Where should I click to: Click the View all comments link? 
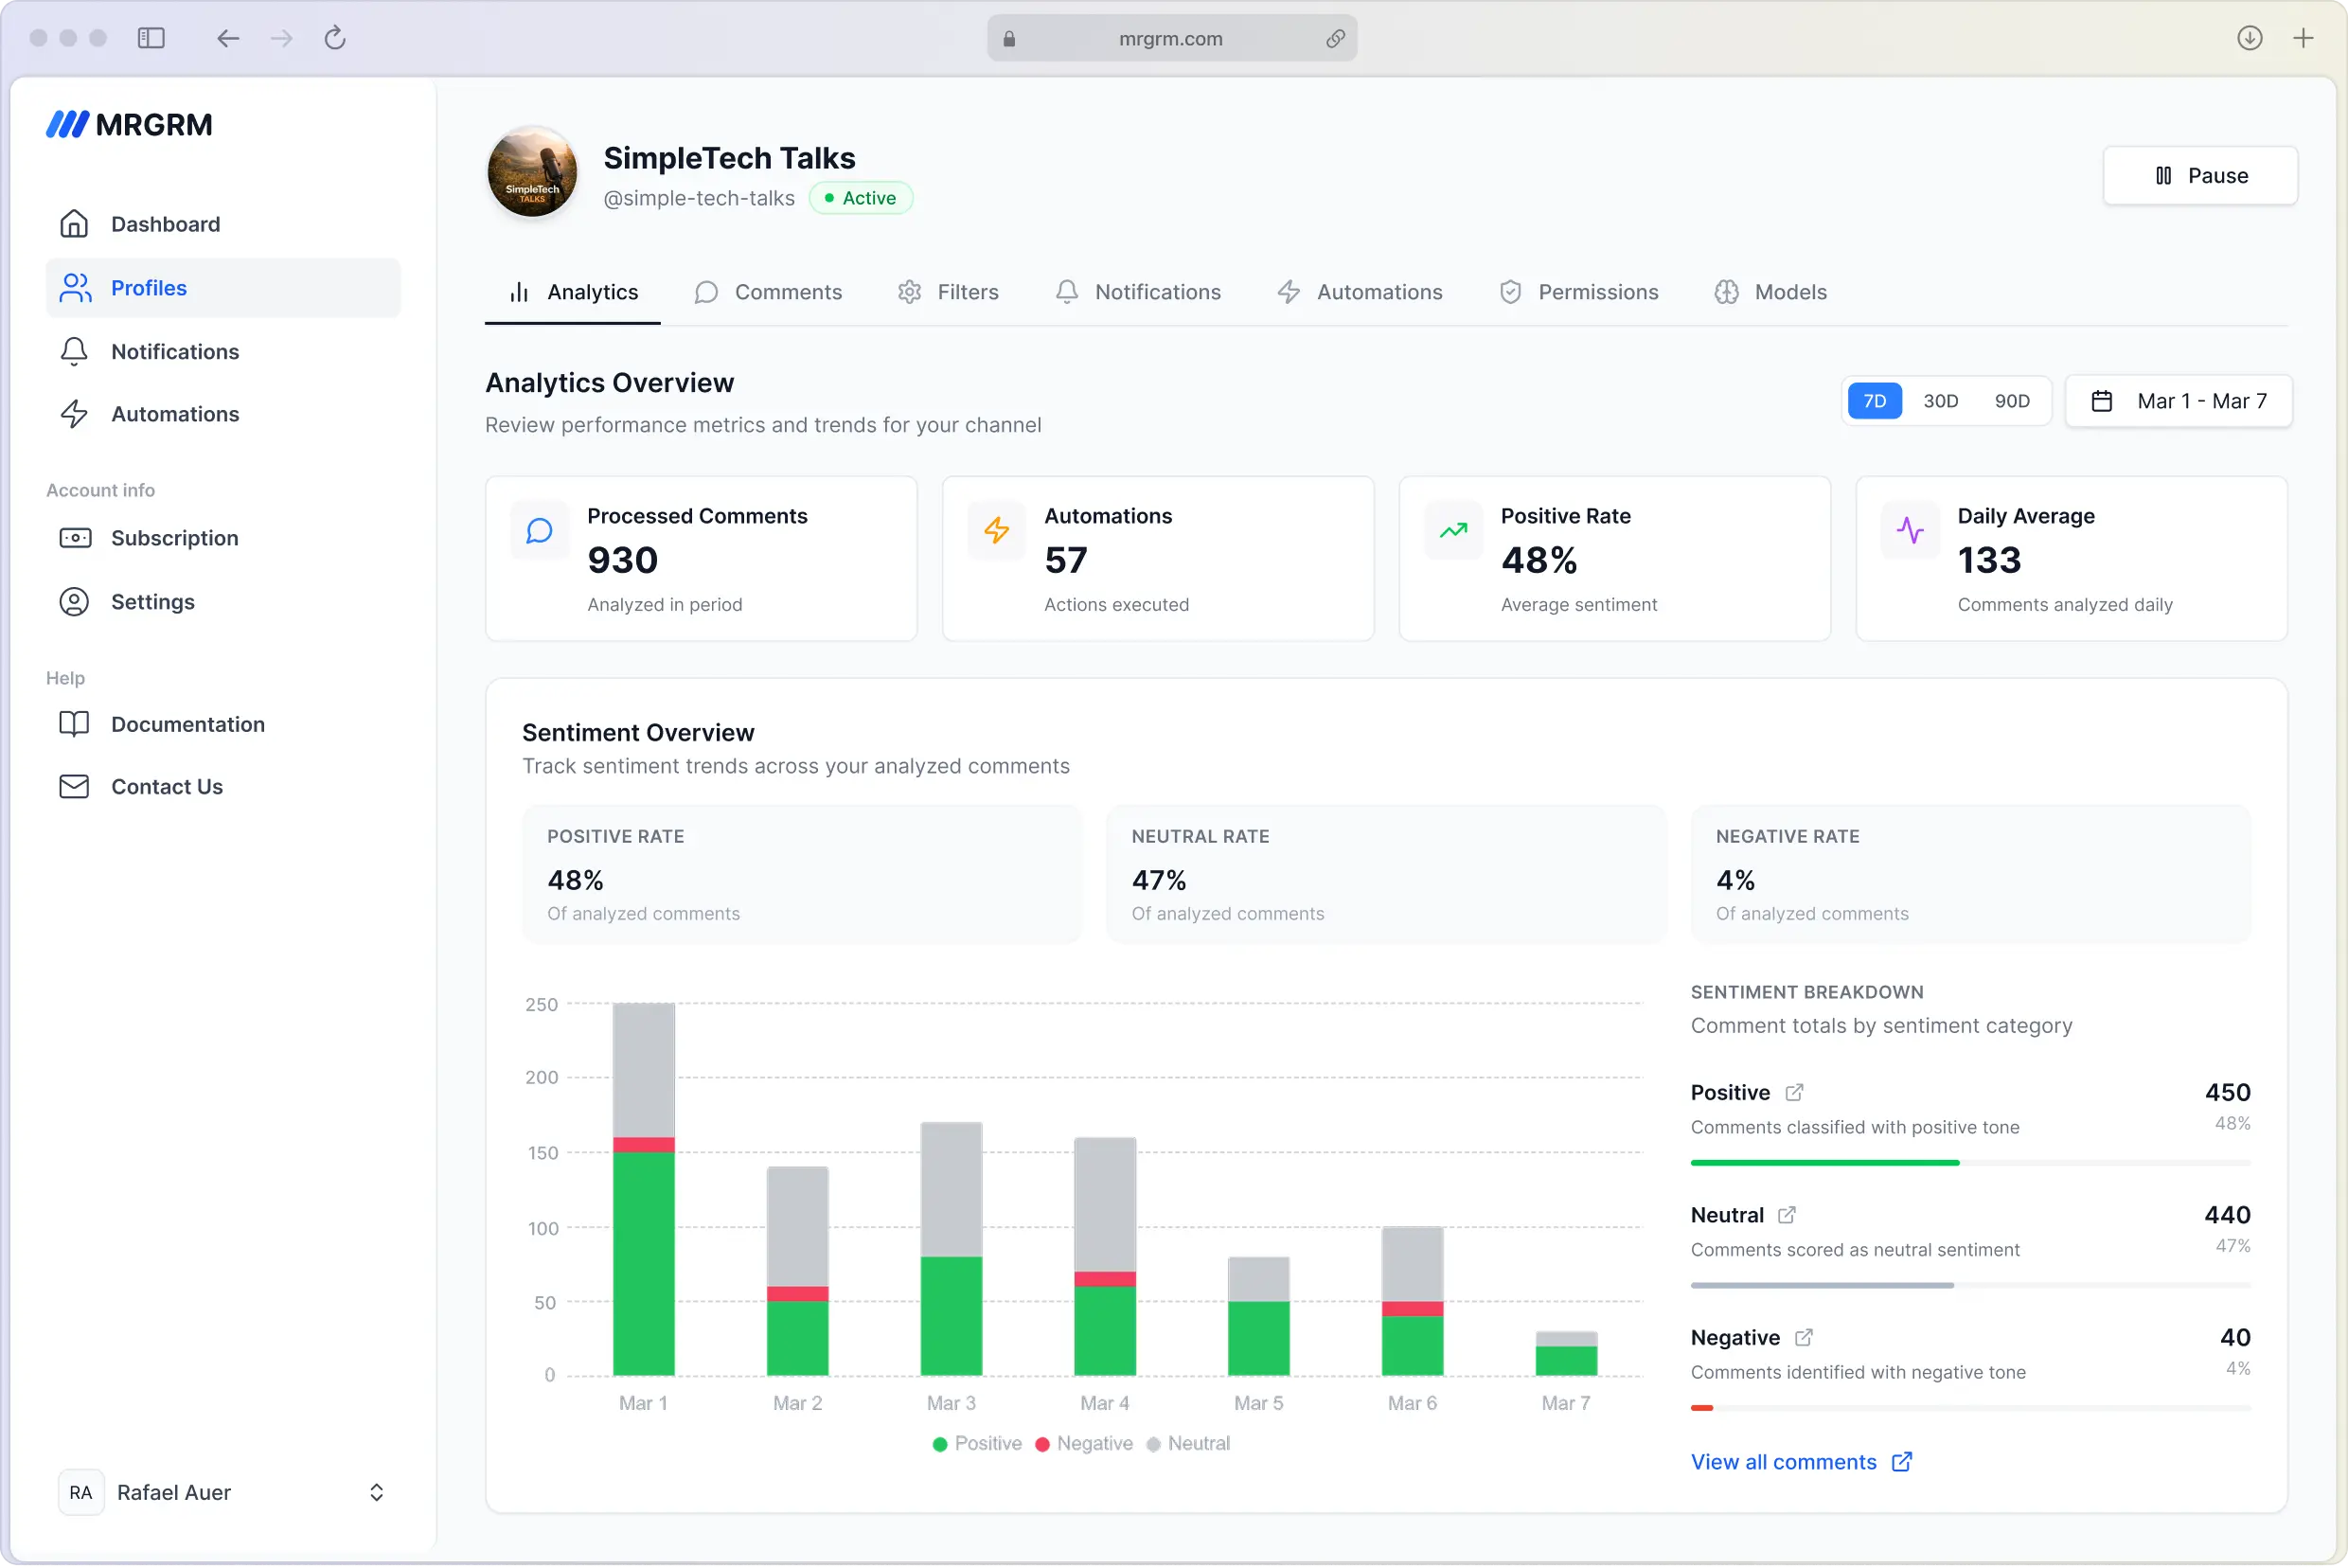1785,1461
